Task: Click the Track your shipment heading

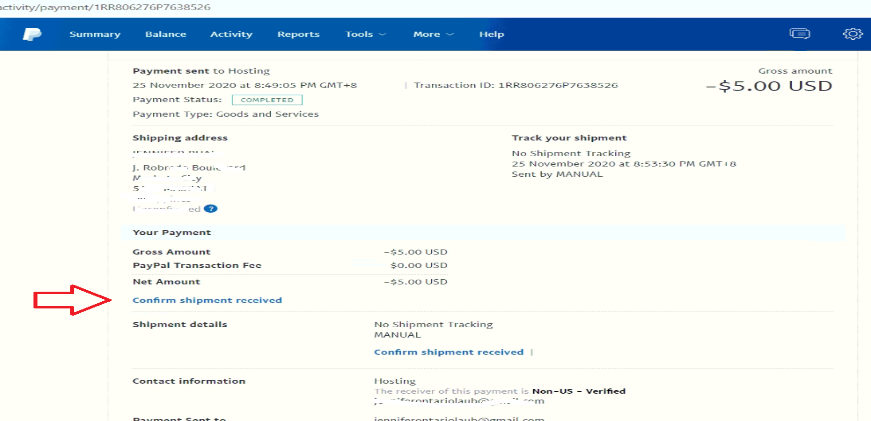Action: coord(569,138)
